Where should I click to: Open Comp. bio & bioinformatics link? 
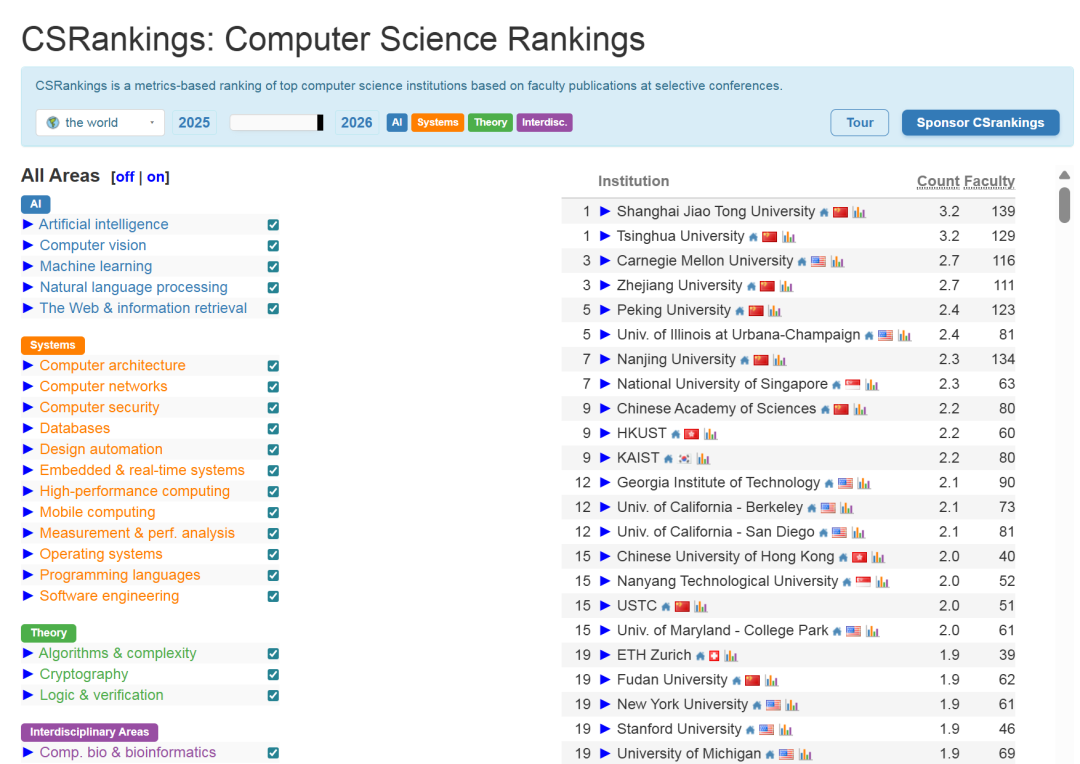pos(127,752)
